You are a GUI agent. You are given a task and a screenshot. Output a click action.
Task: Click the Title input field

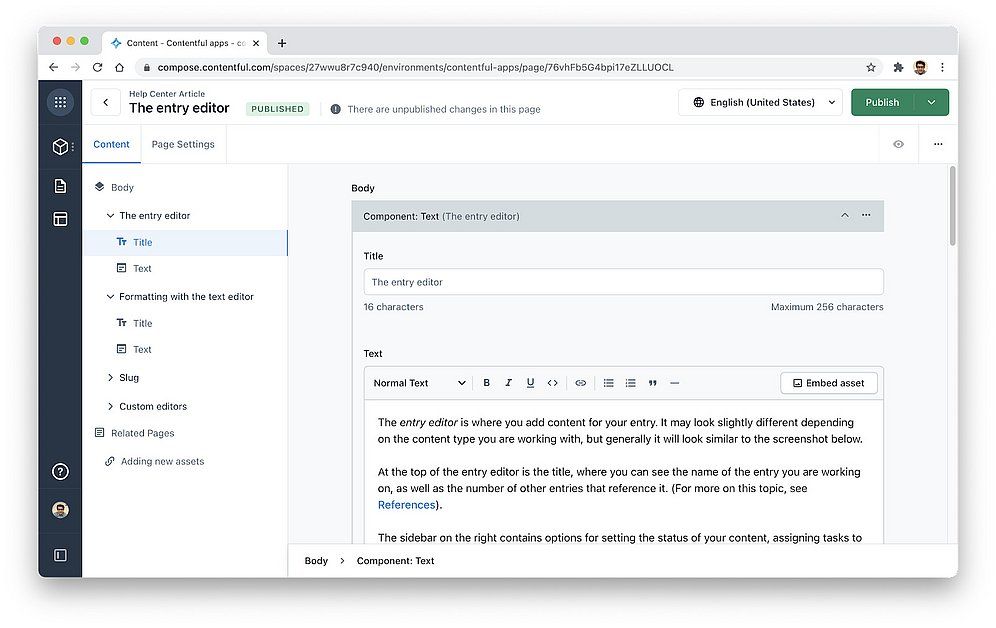[623, 282]
